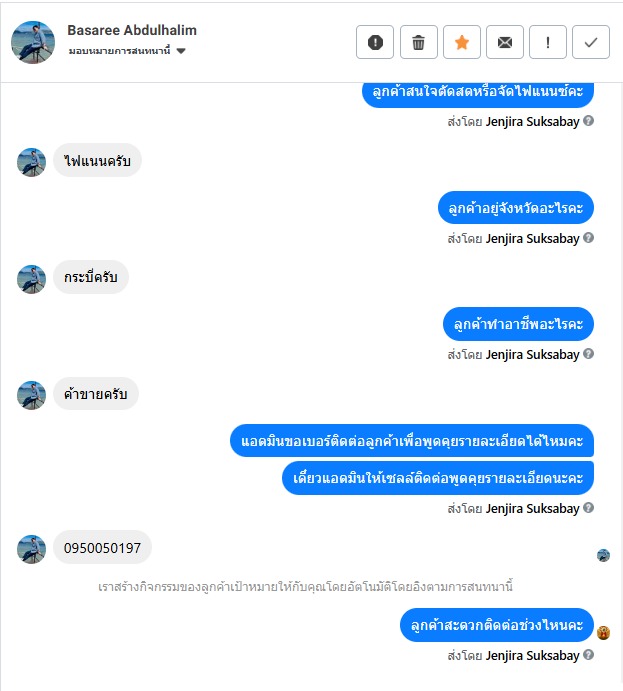Click the emoji reaction on last blue message

coord(603,633)
